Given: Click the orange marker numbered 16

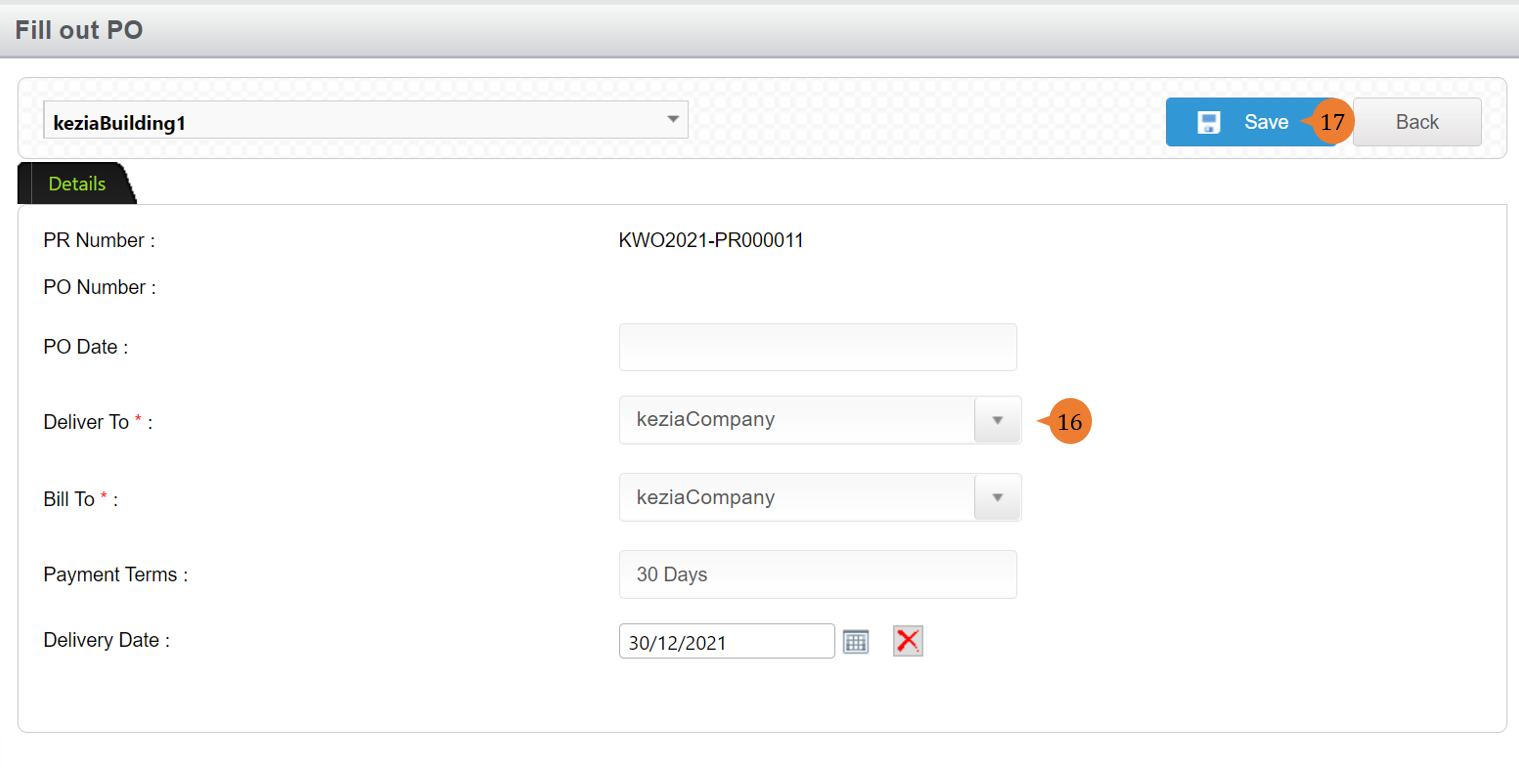Looking at the screenshot, I should tap(1069, 423).
